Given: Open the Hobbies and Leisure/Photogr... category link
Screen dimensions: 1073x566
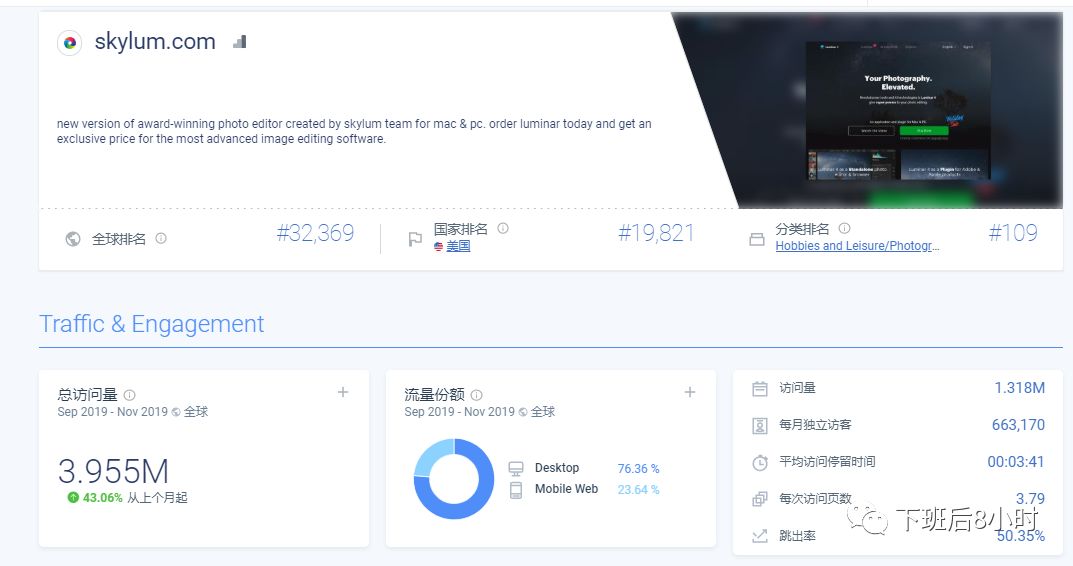Looking at the screenshot, I should [857, 246].
